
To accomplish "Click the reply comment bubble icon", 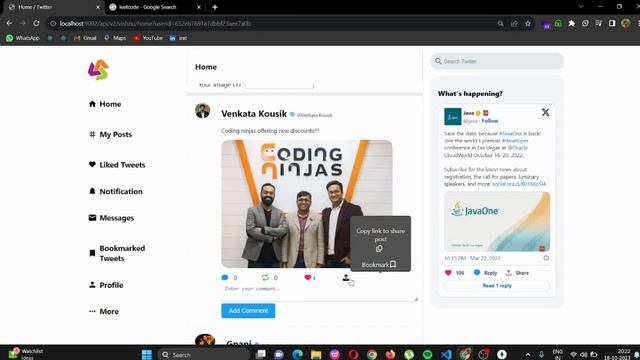I will click(x=224, y=278).
